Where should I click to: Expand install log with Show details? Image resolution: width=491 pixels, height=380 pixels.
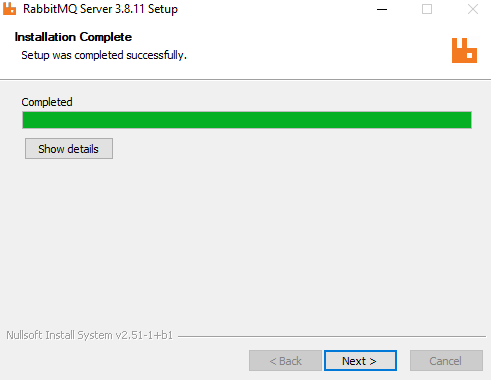69,149
